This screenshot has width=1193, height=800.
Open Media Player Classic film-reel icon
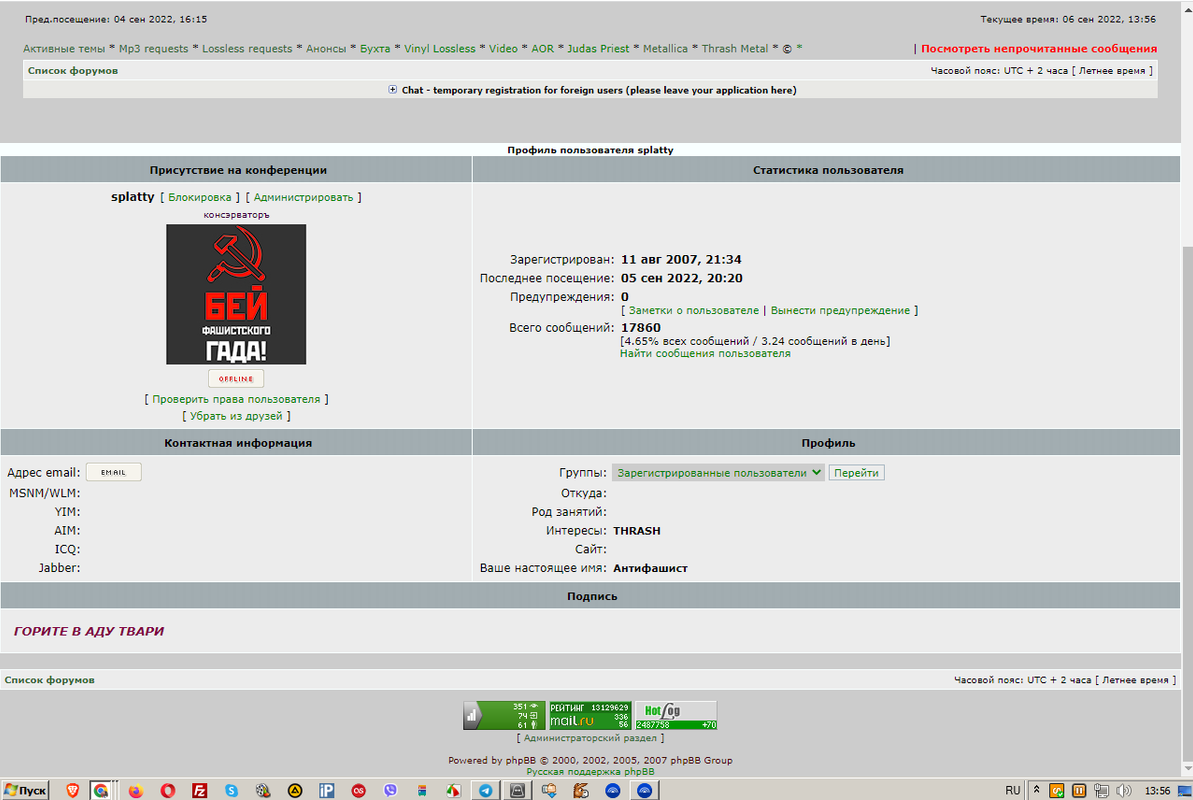click(x=263, y=790)
